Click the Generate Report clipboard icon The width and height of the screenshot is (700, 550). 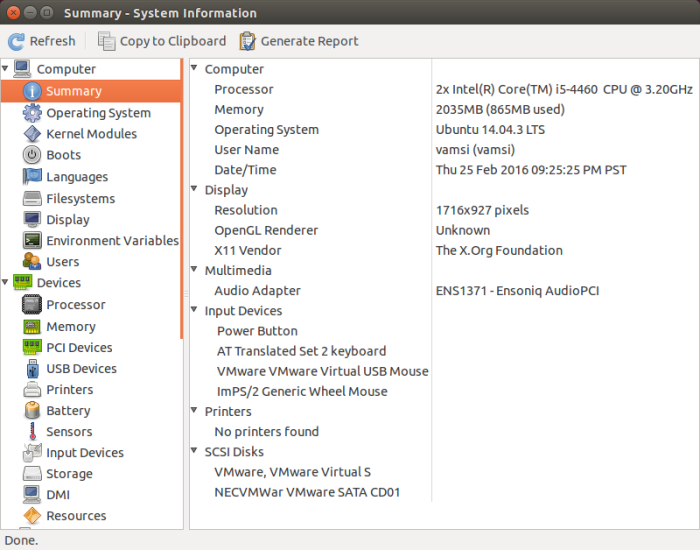coord(247,41)
